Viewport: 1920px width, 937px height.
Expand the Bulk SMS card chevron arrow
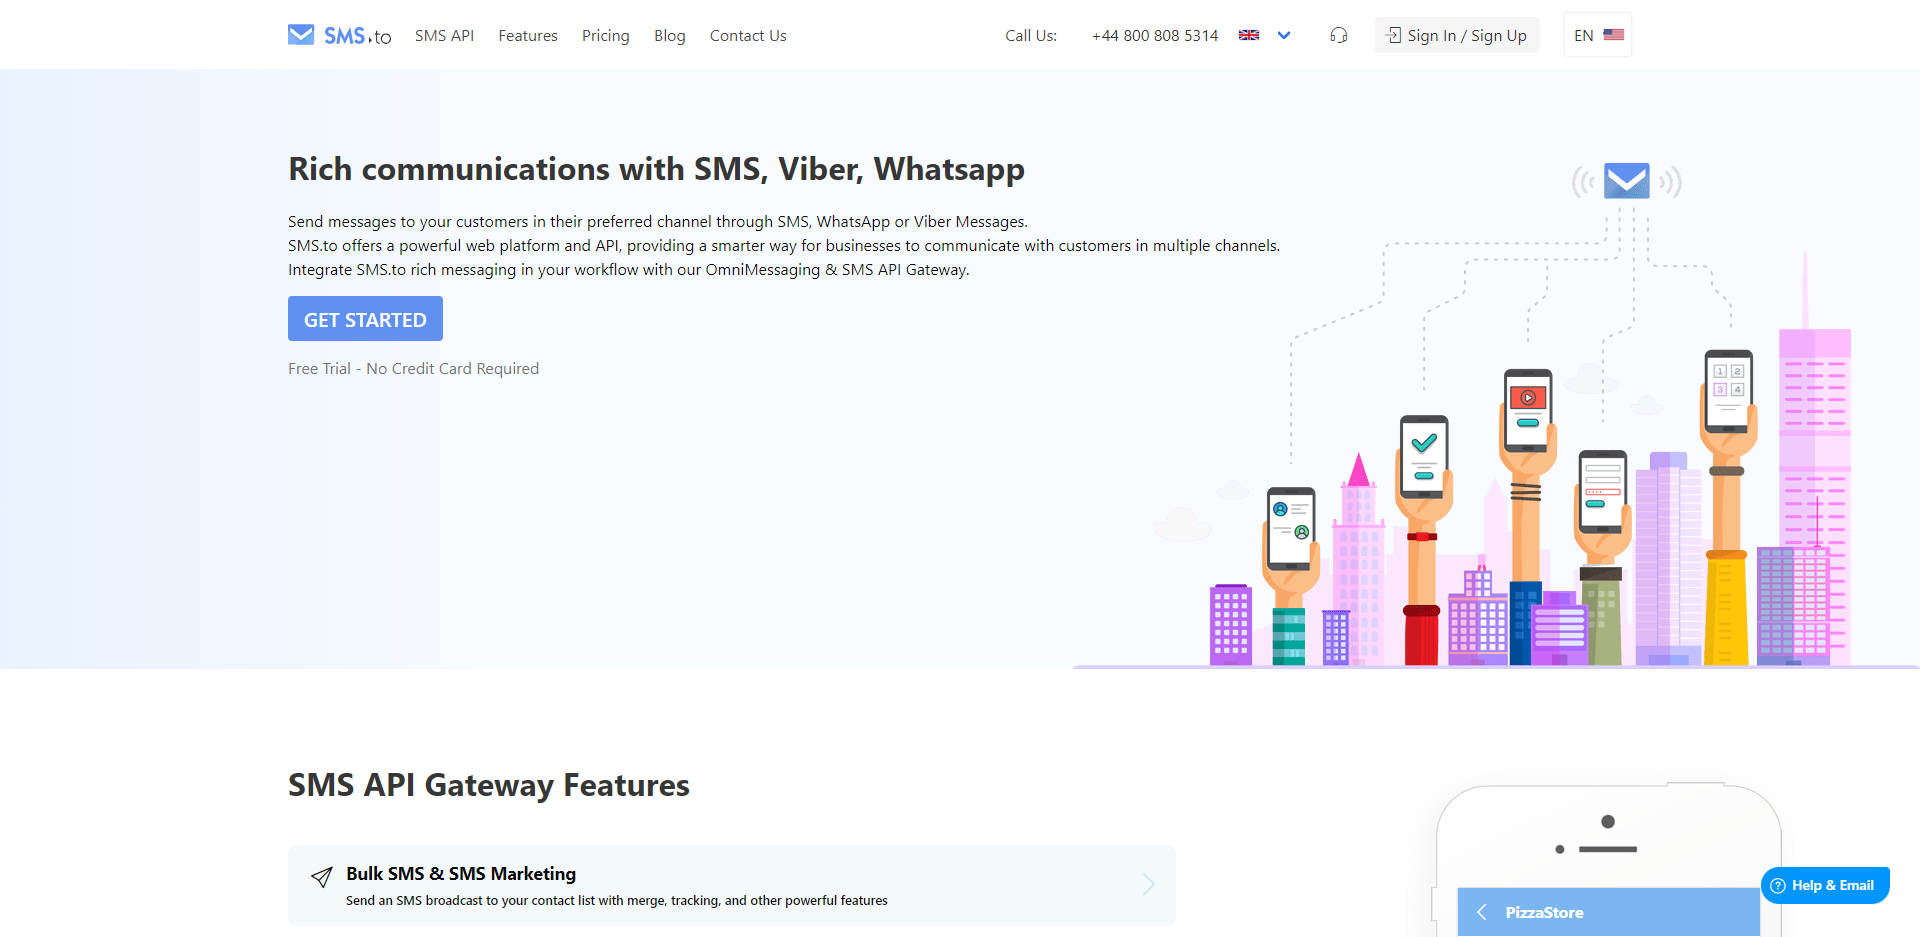[x=1148, y=884]
